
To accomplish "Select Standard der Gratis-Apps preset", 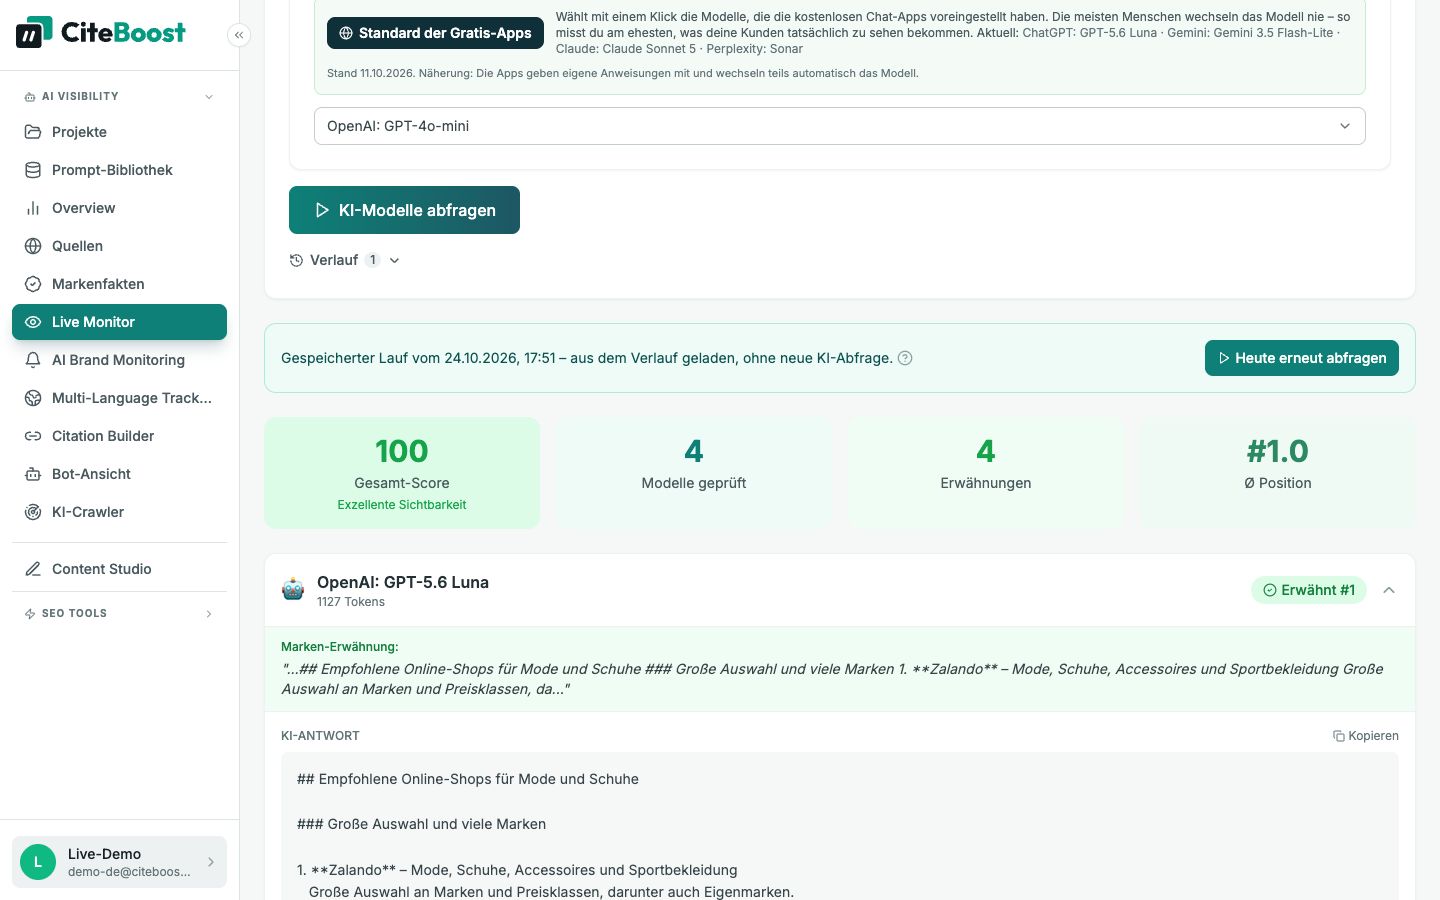I will point(435,33).
